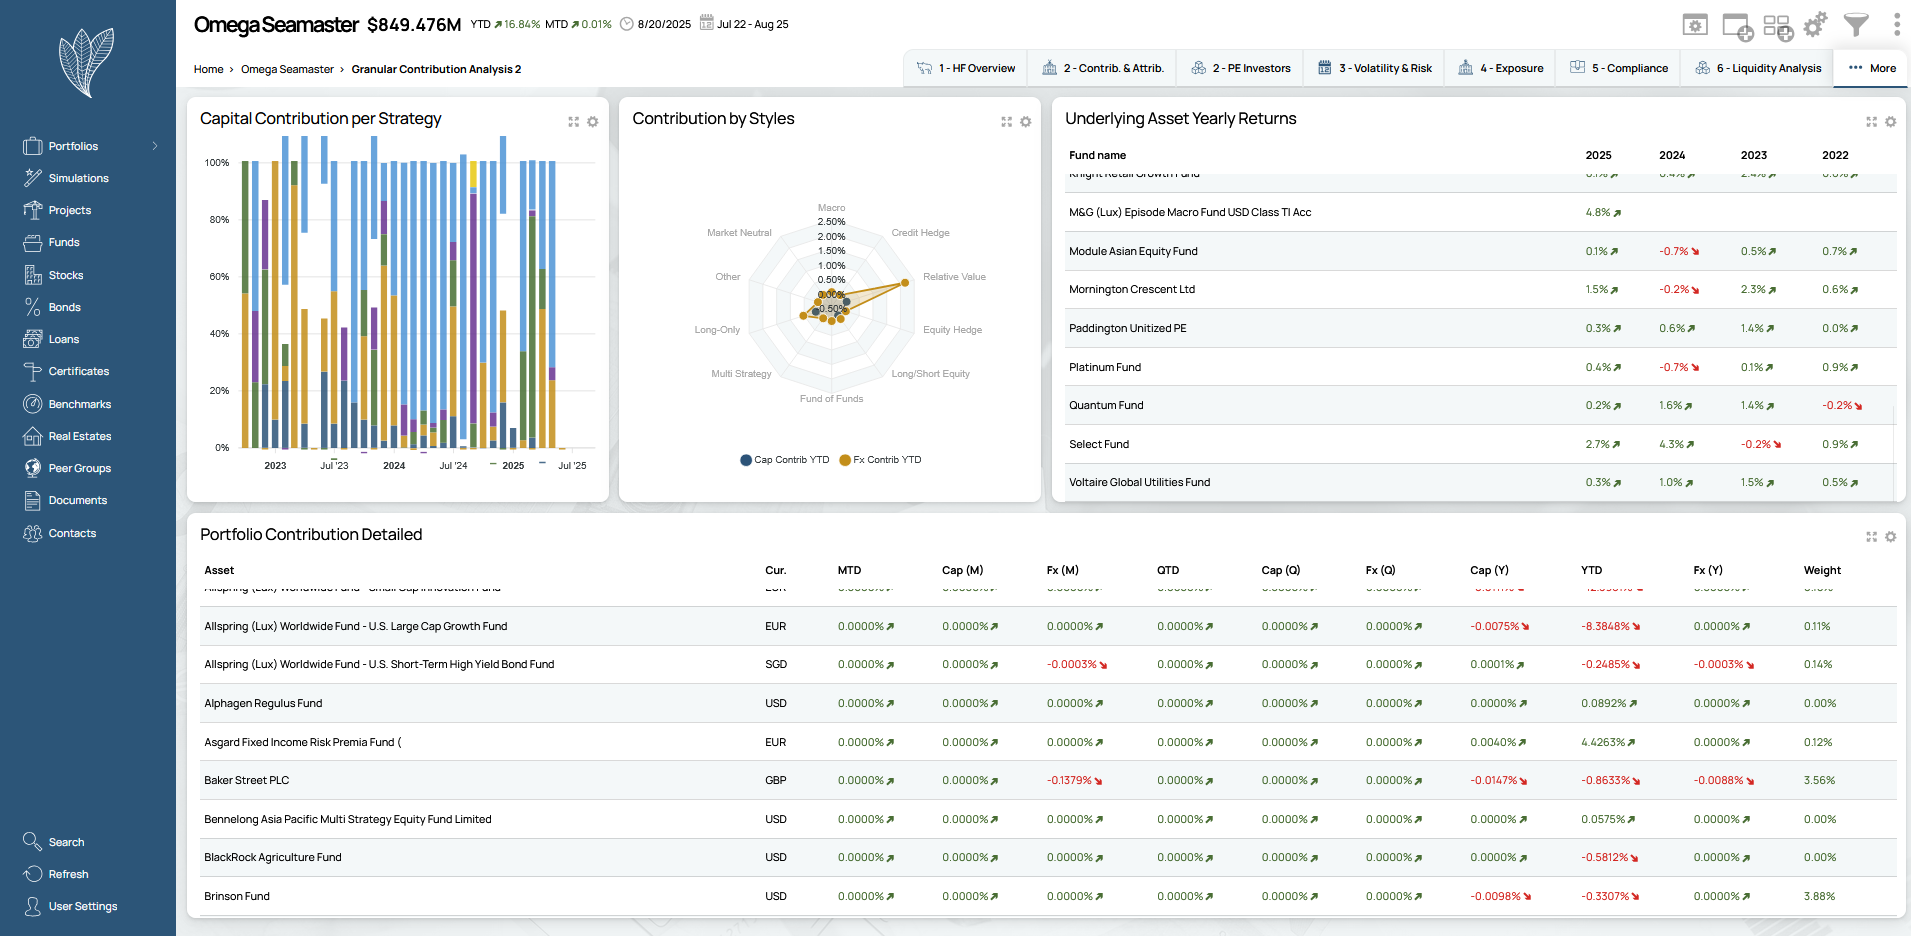Click the add new window icon
1911x936 pixels.
(x=1737, y=26)
